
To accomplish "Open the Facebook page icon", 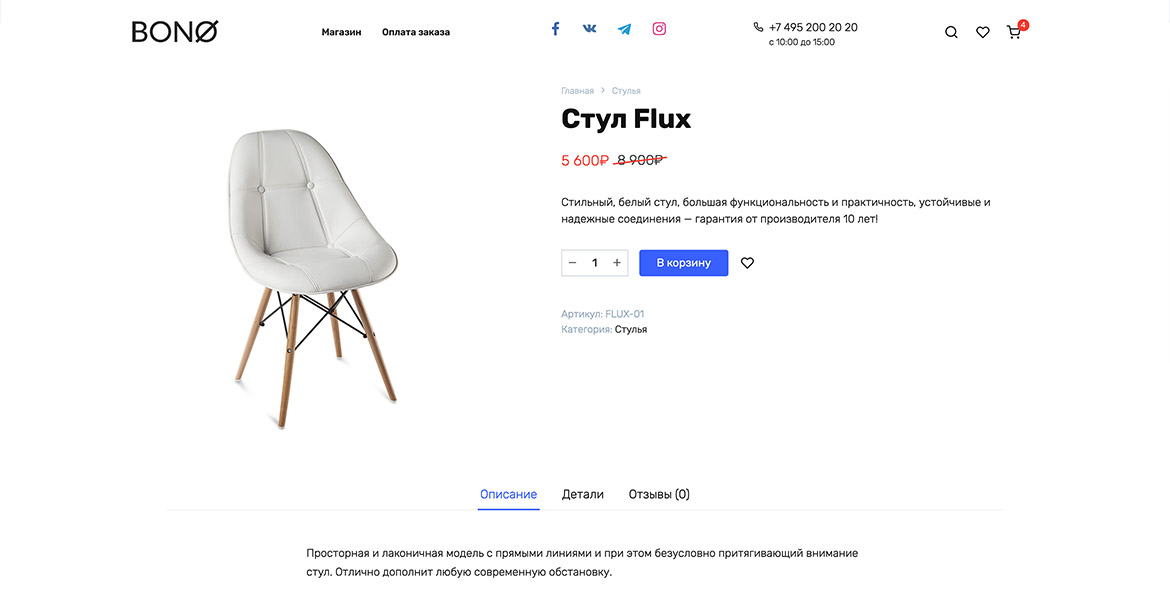I will 555,29.
